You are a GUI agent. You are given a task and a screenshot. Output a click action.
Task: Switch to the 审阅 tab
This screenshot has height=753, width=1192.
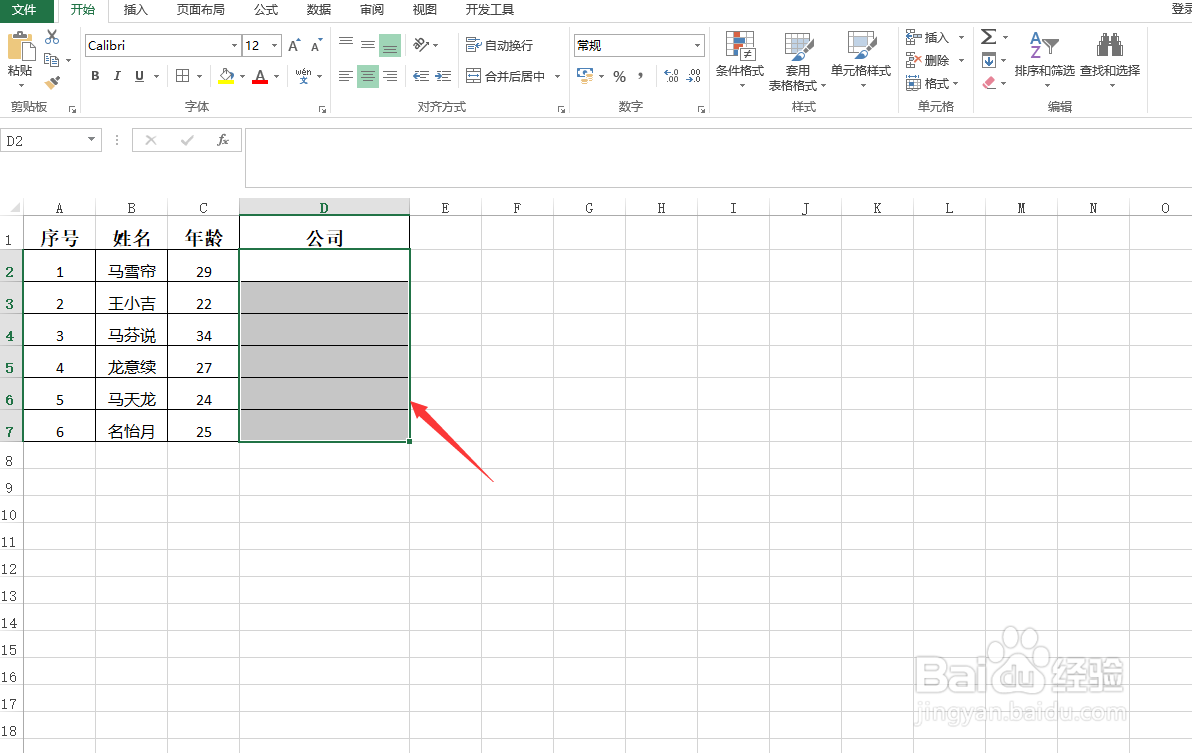(372, 10)
